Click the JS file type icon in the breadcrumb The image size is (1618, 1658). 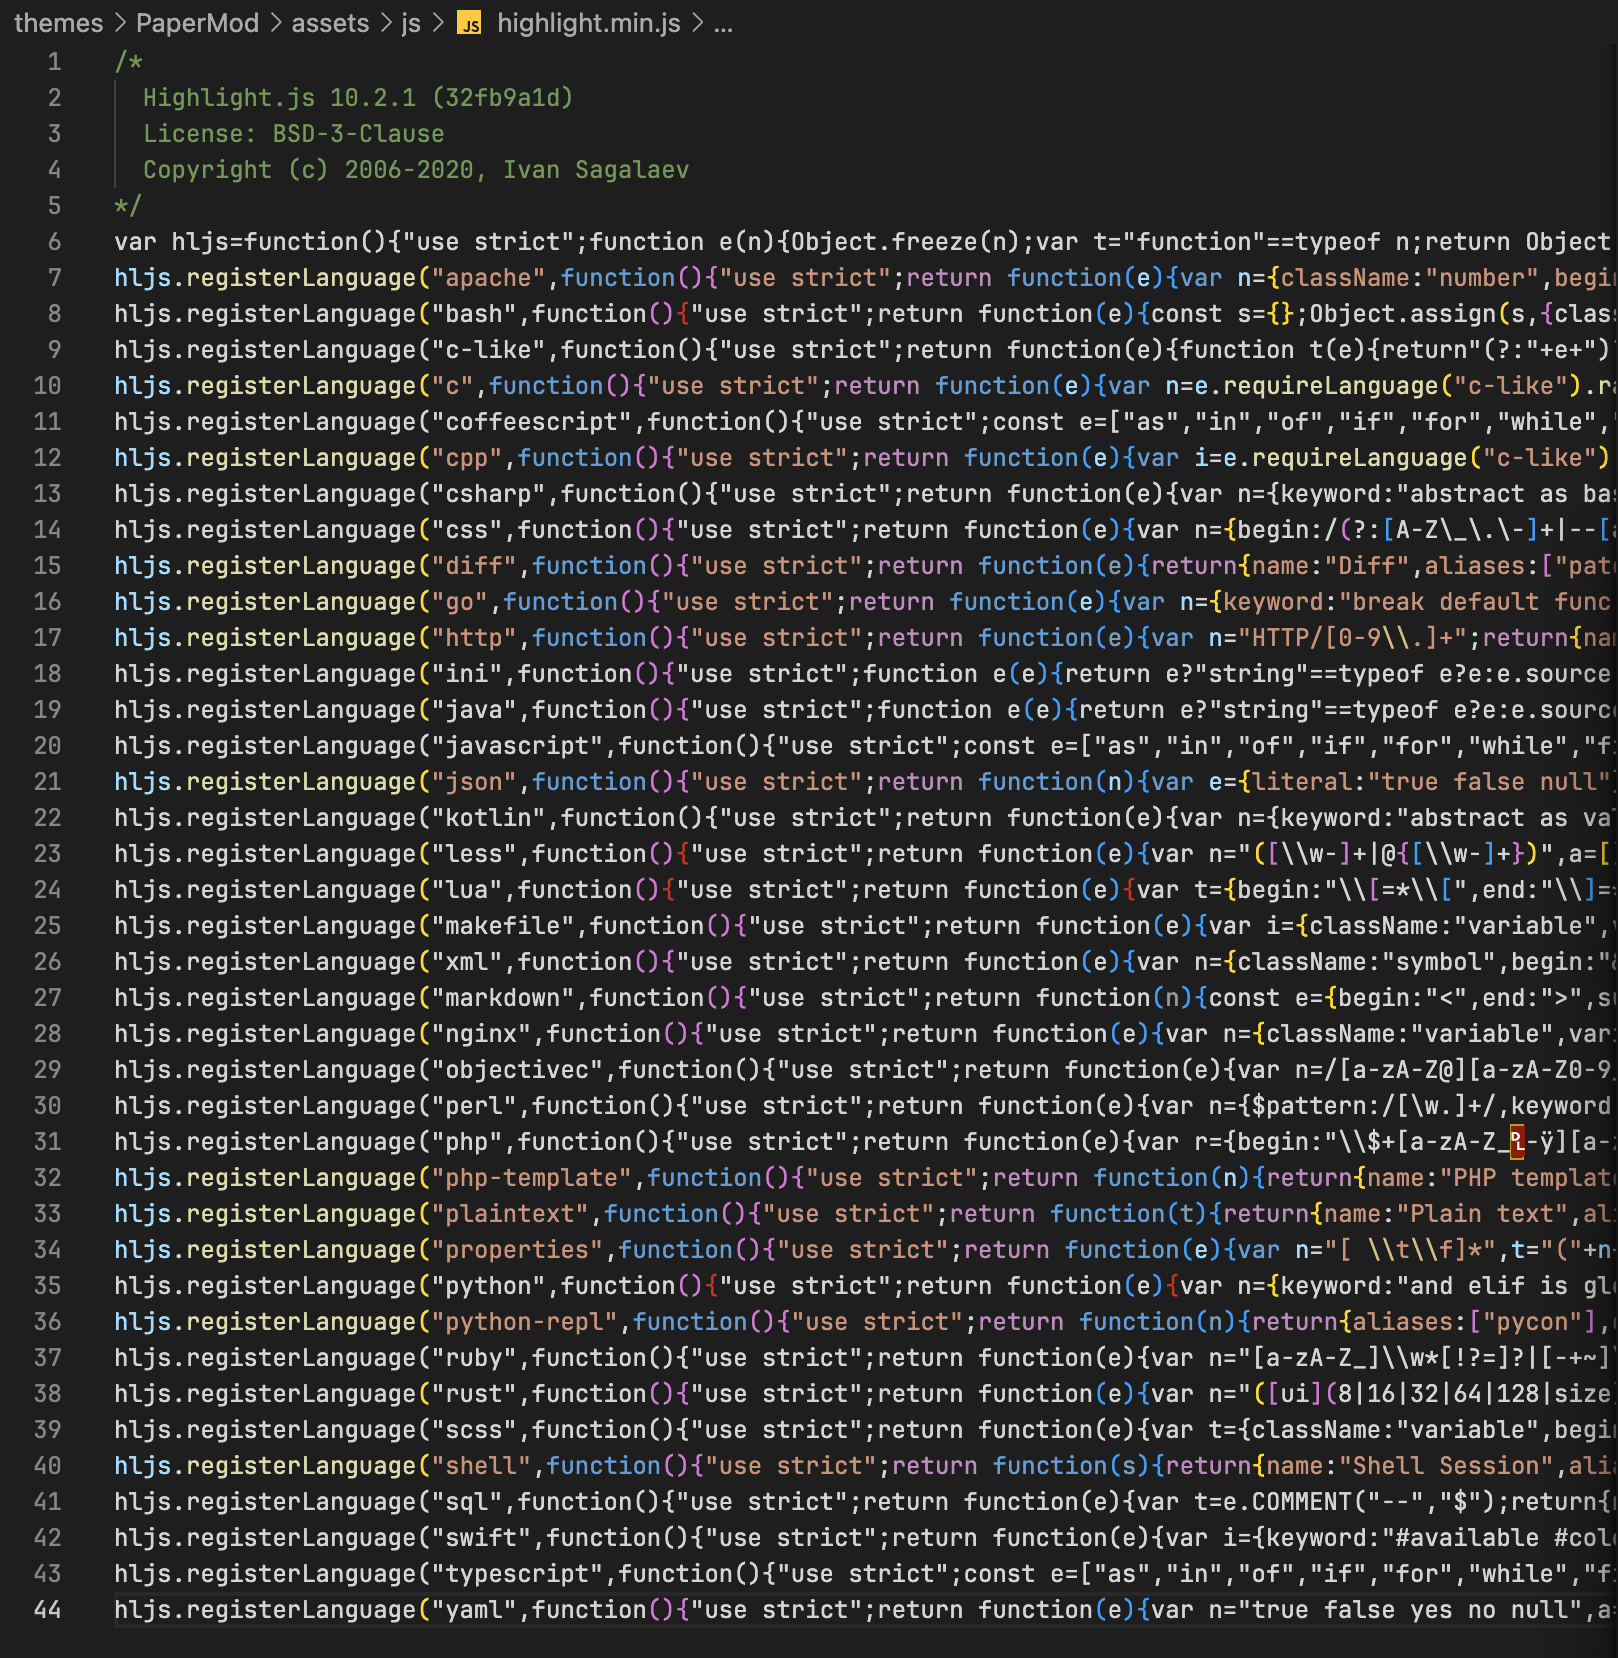point(468,24)
